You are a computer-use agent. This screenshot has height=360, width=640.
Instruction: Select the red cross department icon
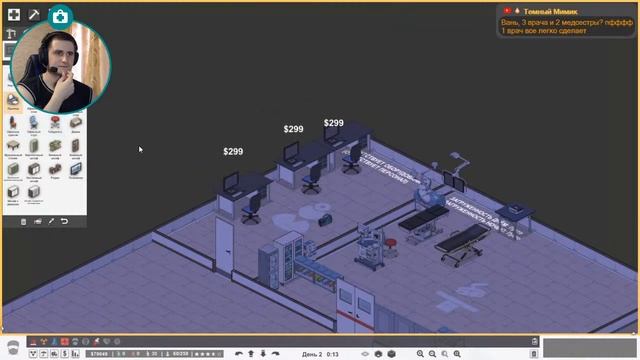pyautogui.click(x=64, y=341)
